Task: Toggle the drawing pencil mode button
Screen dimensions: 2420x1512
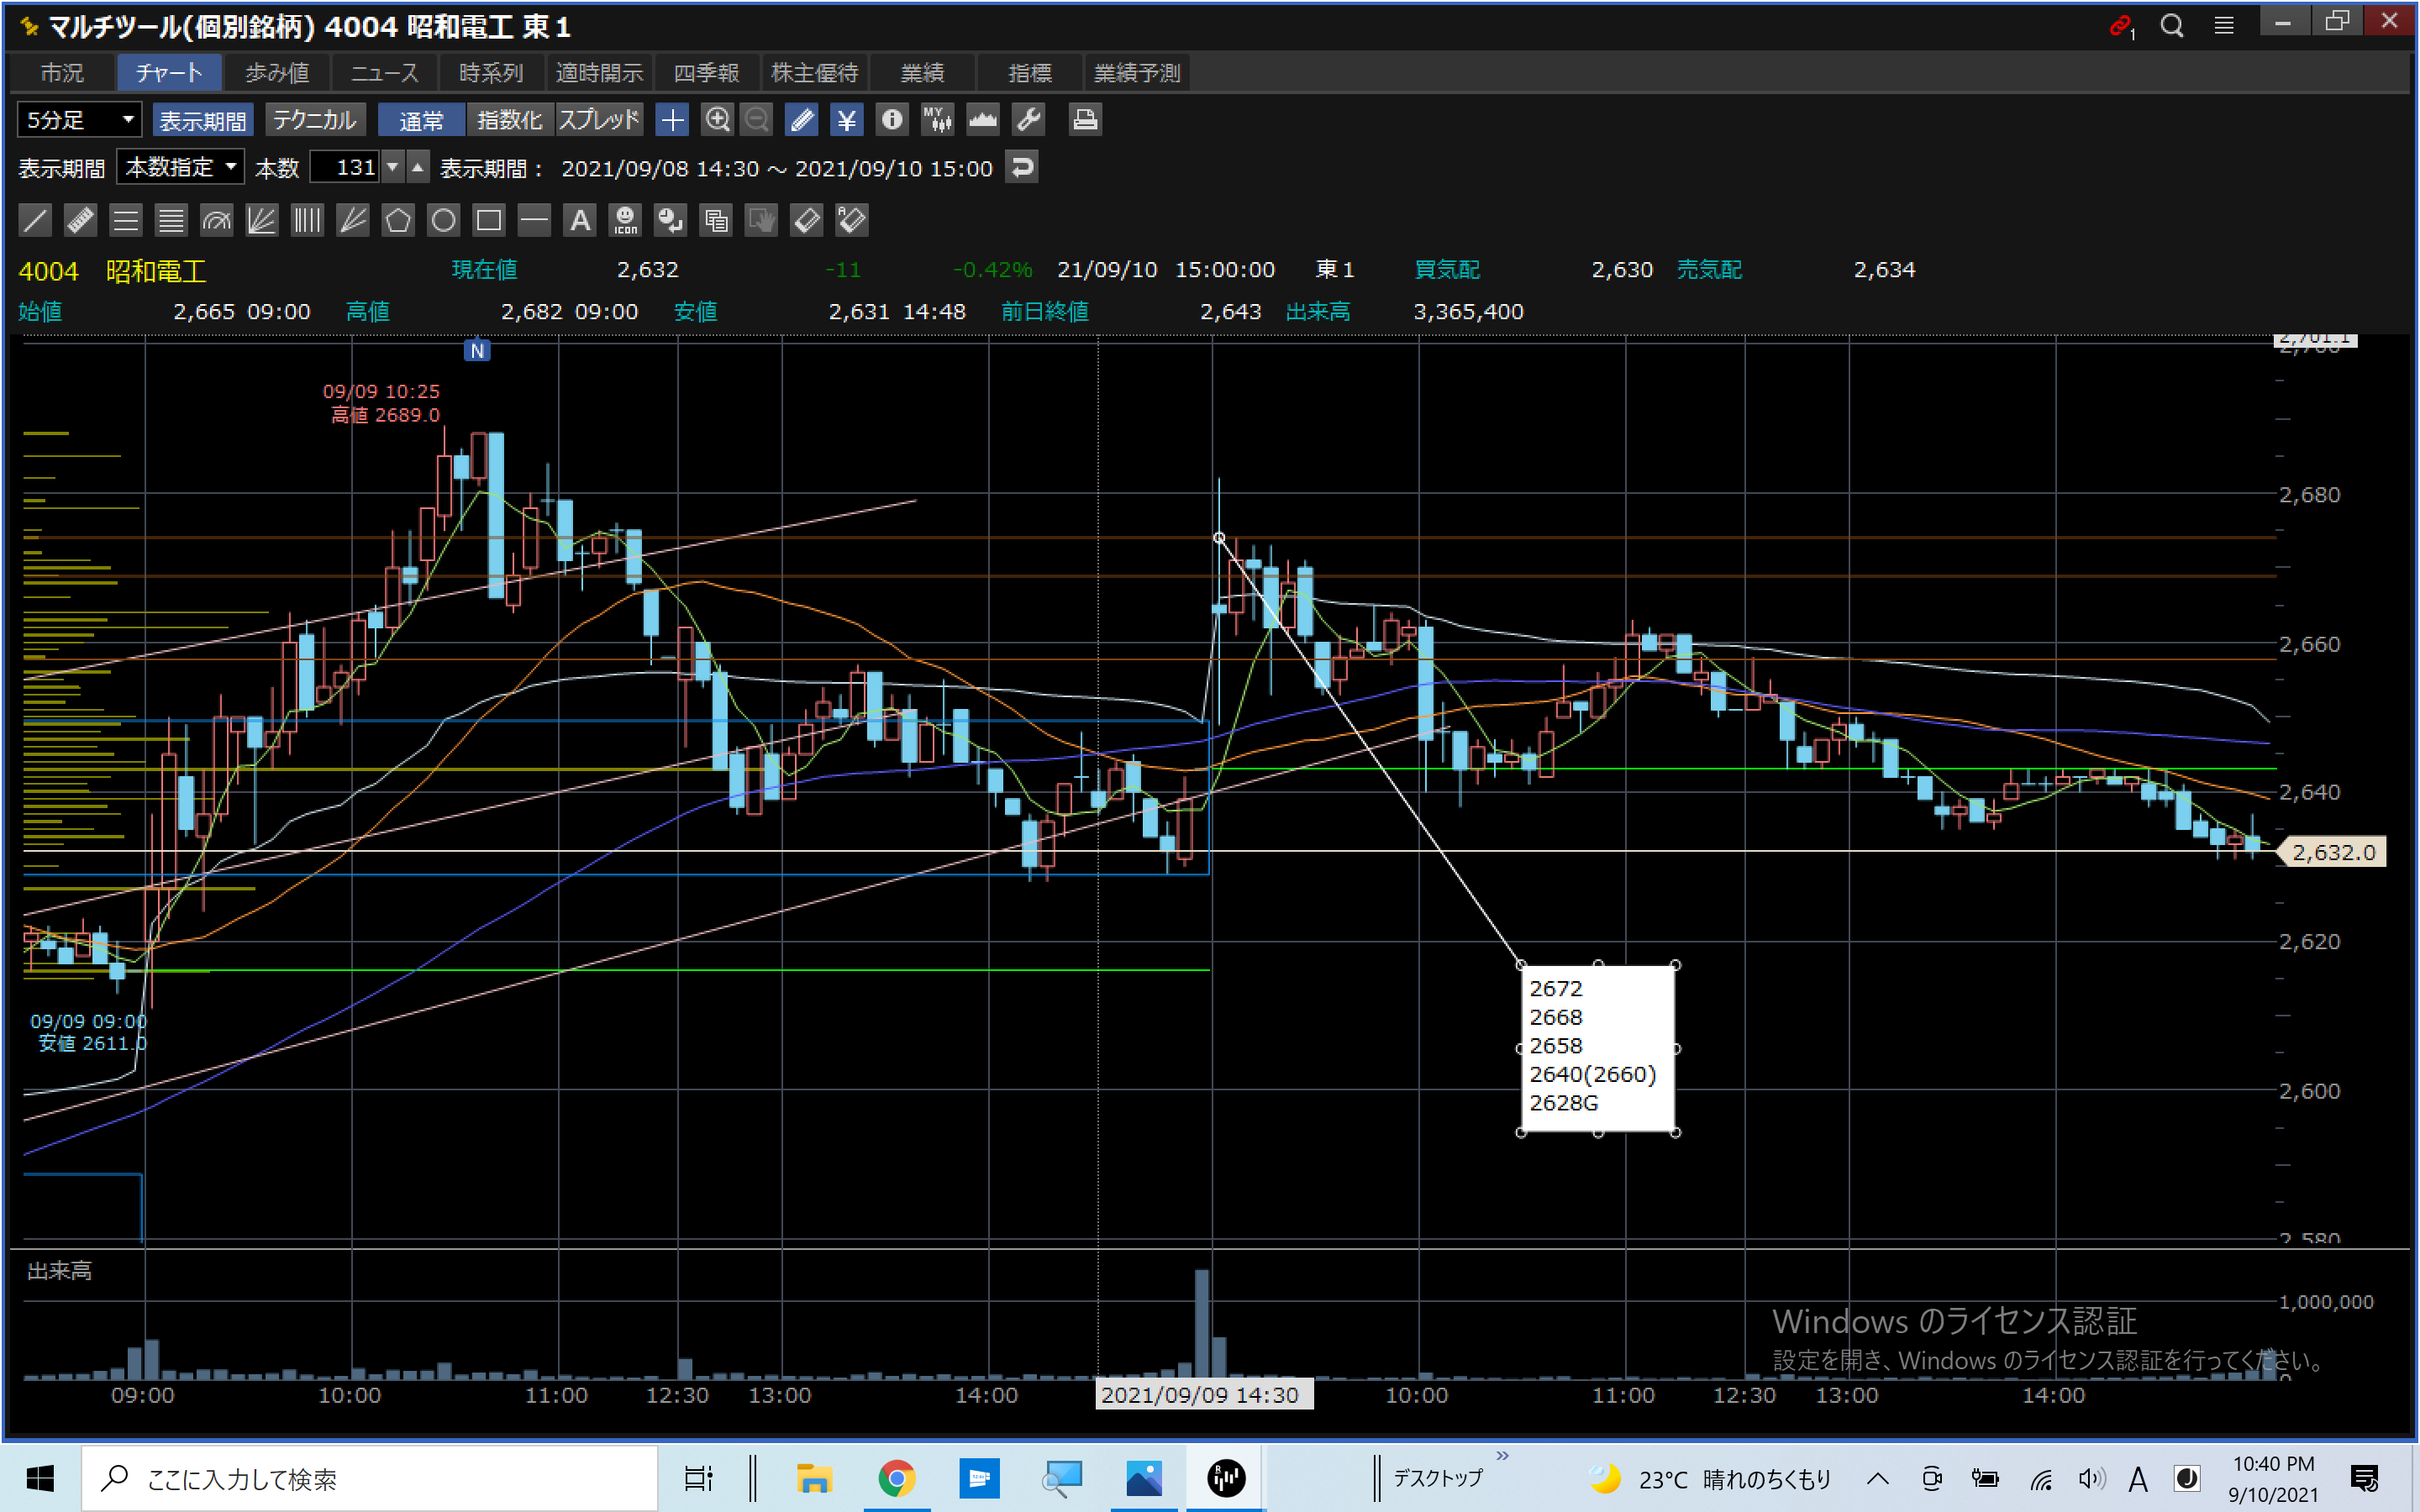Action: coord(801,120)
